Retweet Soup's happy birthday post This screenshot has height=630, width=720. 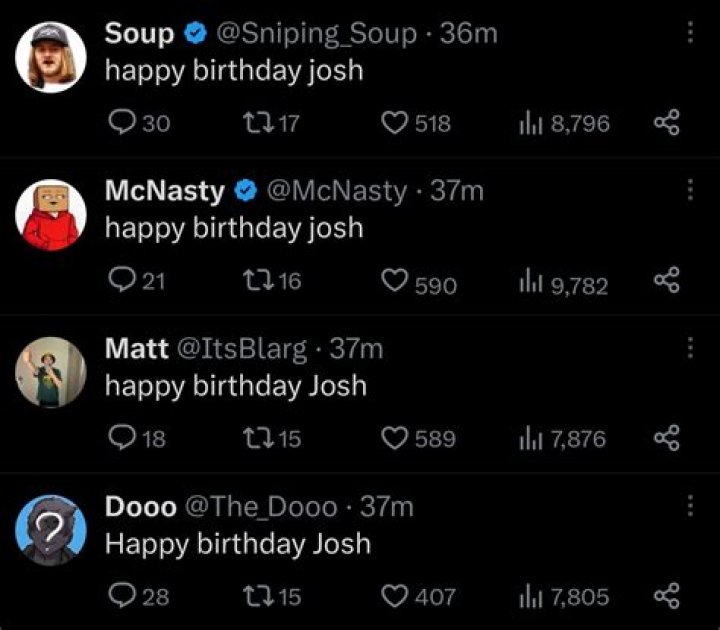tap(257, 124)
